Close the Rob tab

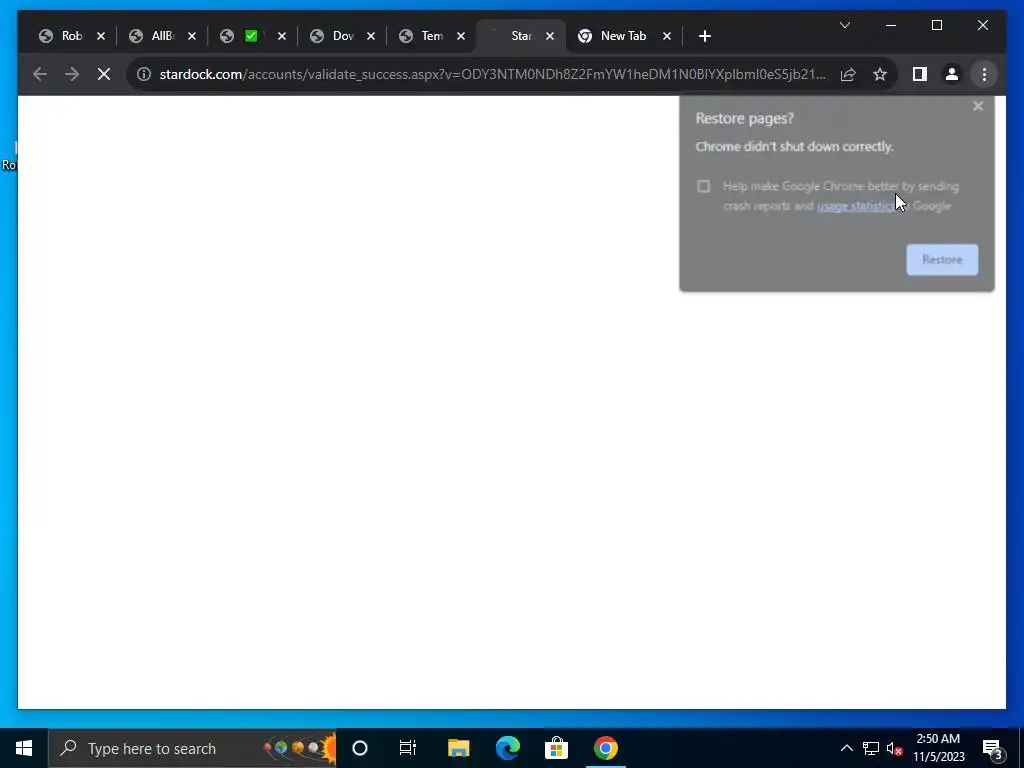[x=101, y=36]
